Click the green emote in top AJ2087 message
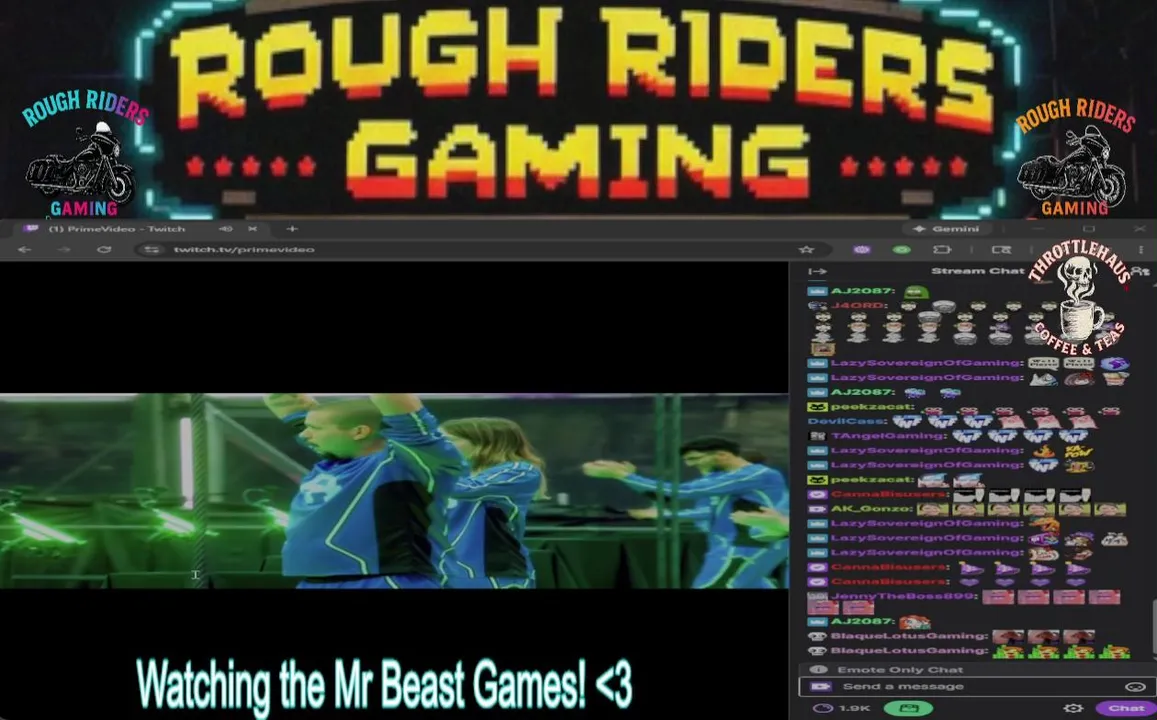Viewport: 1157px width, 720px height. tap(916, 291)
